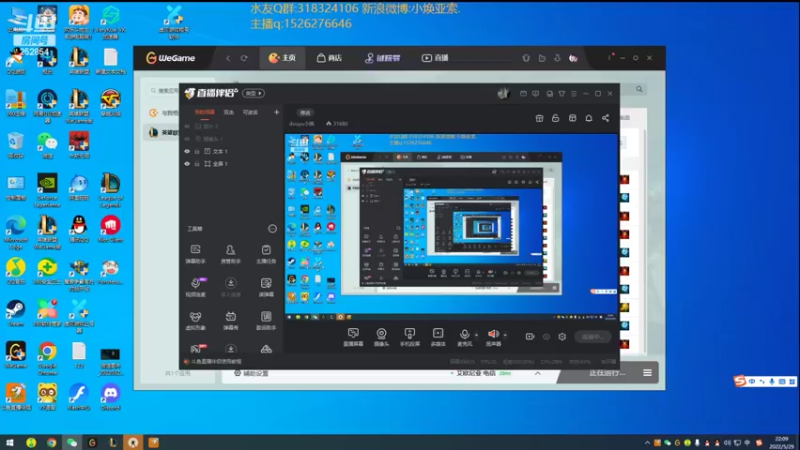
Task: Open WeGame download icon in header
Action: point(557,58)
